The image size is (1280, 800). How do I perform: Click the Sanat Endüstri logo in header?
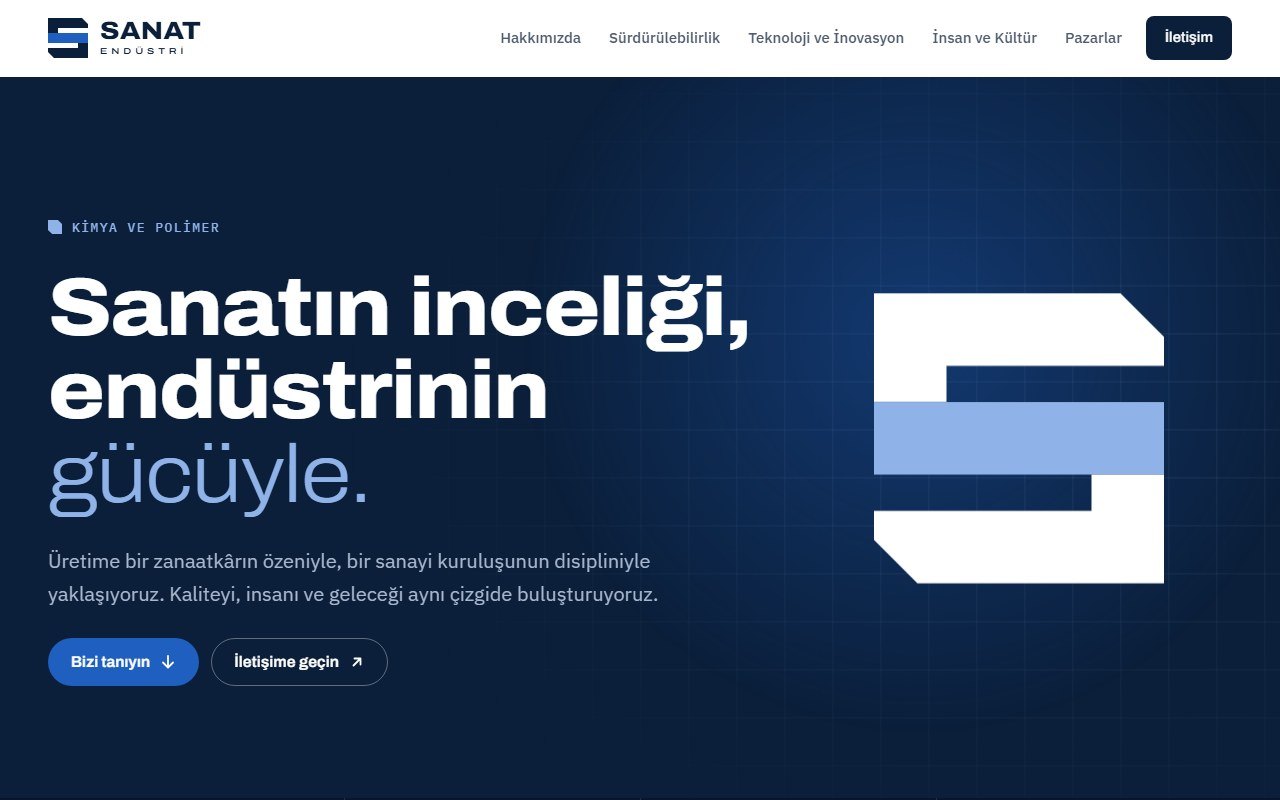pyautogui.click(x=124, y=38)
